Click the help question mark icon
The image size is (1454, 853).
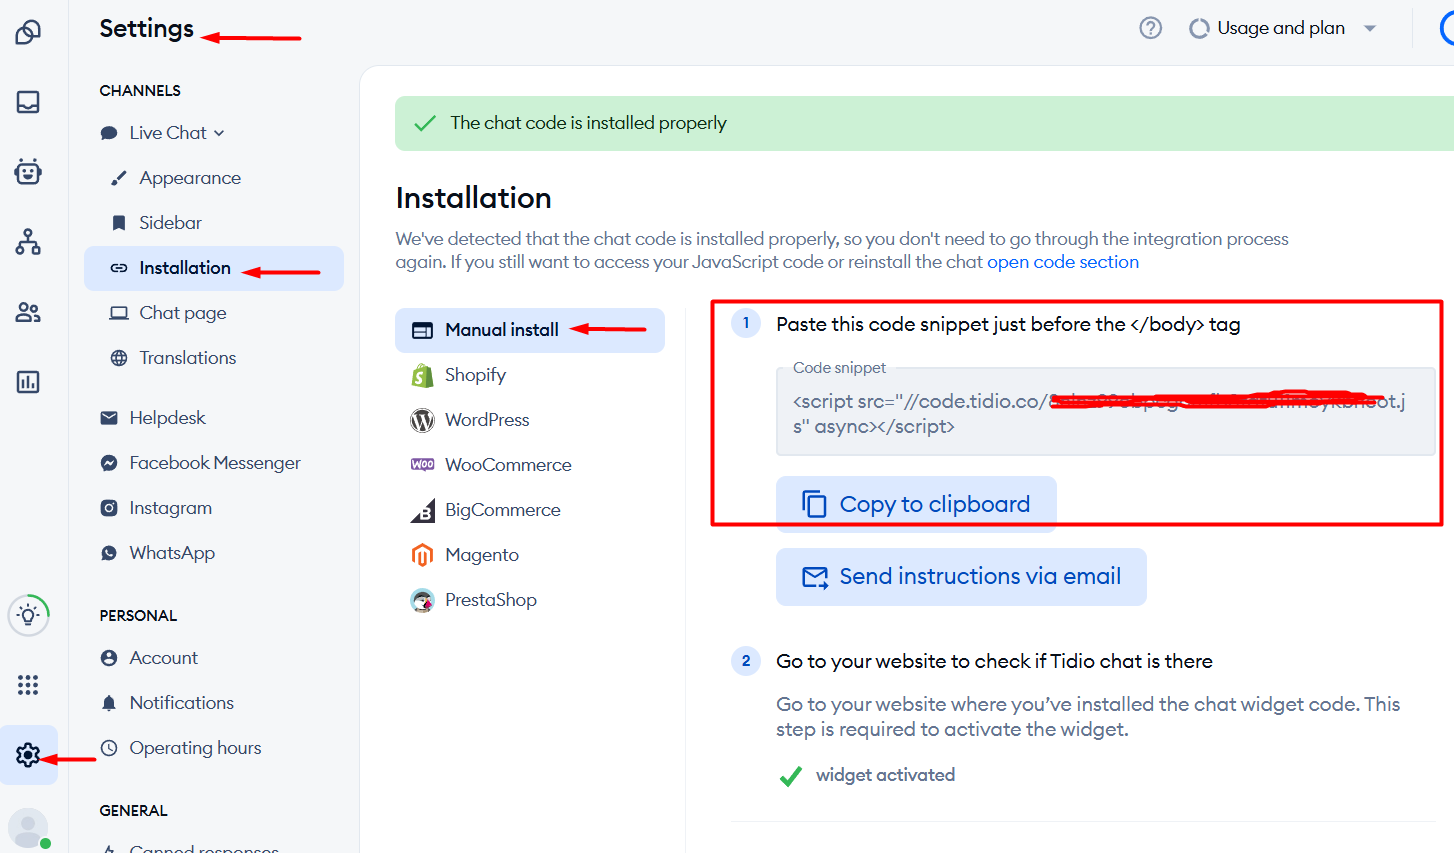[1150, 28]
